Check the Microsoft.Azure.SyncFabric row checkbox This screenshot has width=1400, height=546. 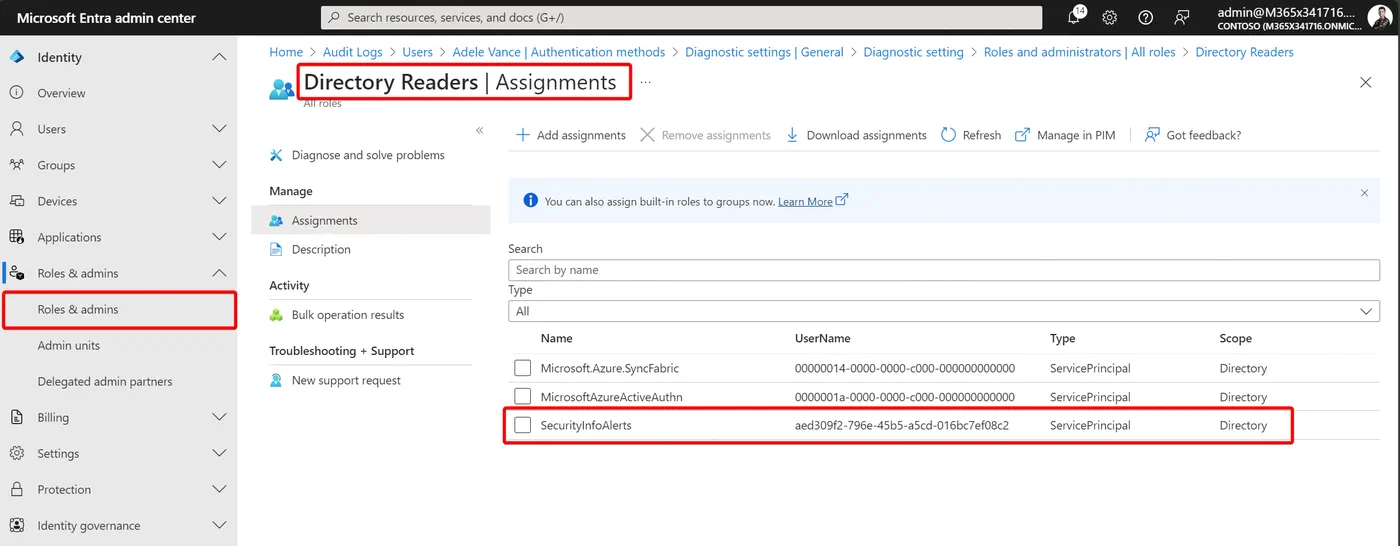coord(523,368)
